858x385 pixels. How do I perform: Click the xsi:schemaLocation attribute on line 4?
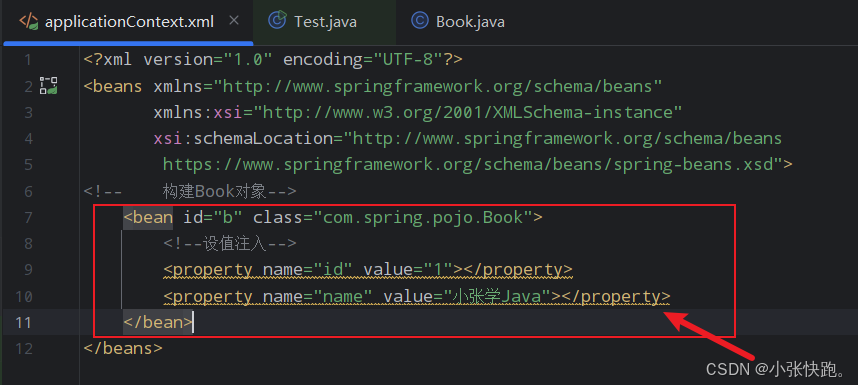coord(243,138)
